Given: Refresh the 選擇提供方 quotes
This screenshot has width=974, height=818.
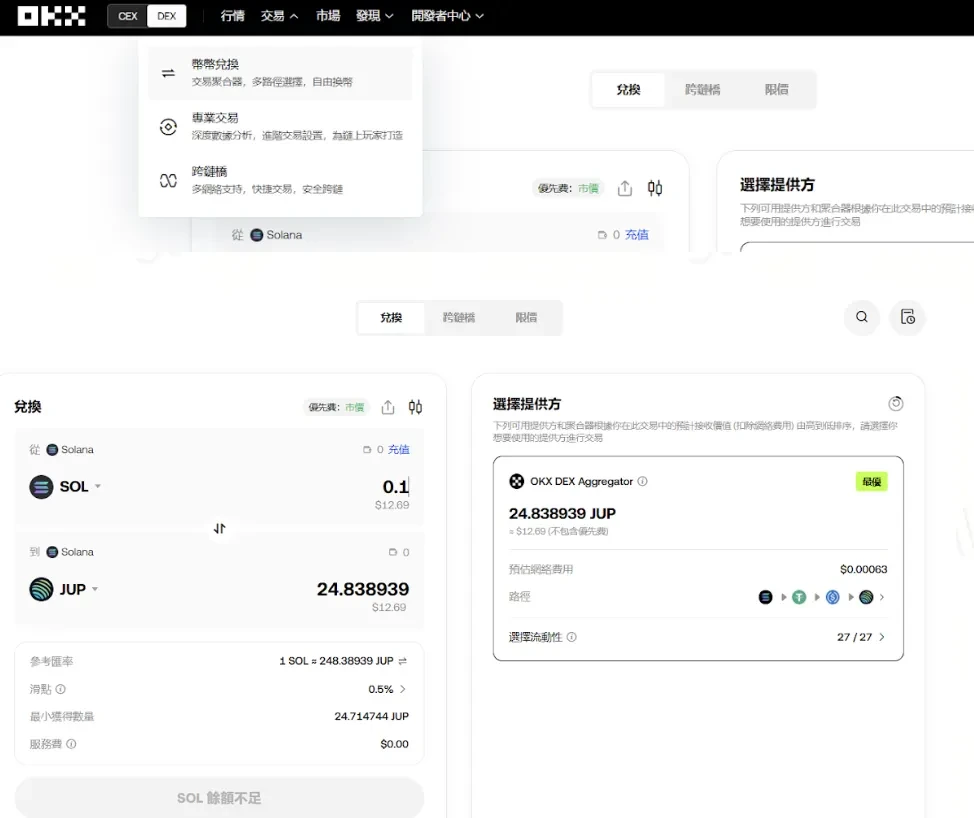Looking at the screenshot, I should pos(896,404).
